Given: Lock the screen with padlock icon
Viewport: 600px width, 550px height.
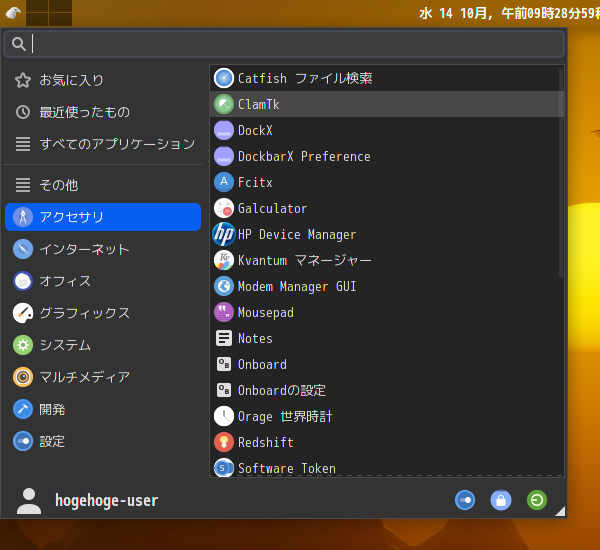Looking at the screenshot, I should click(x=501, y=500).
